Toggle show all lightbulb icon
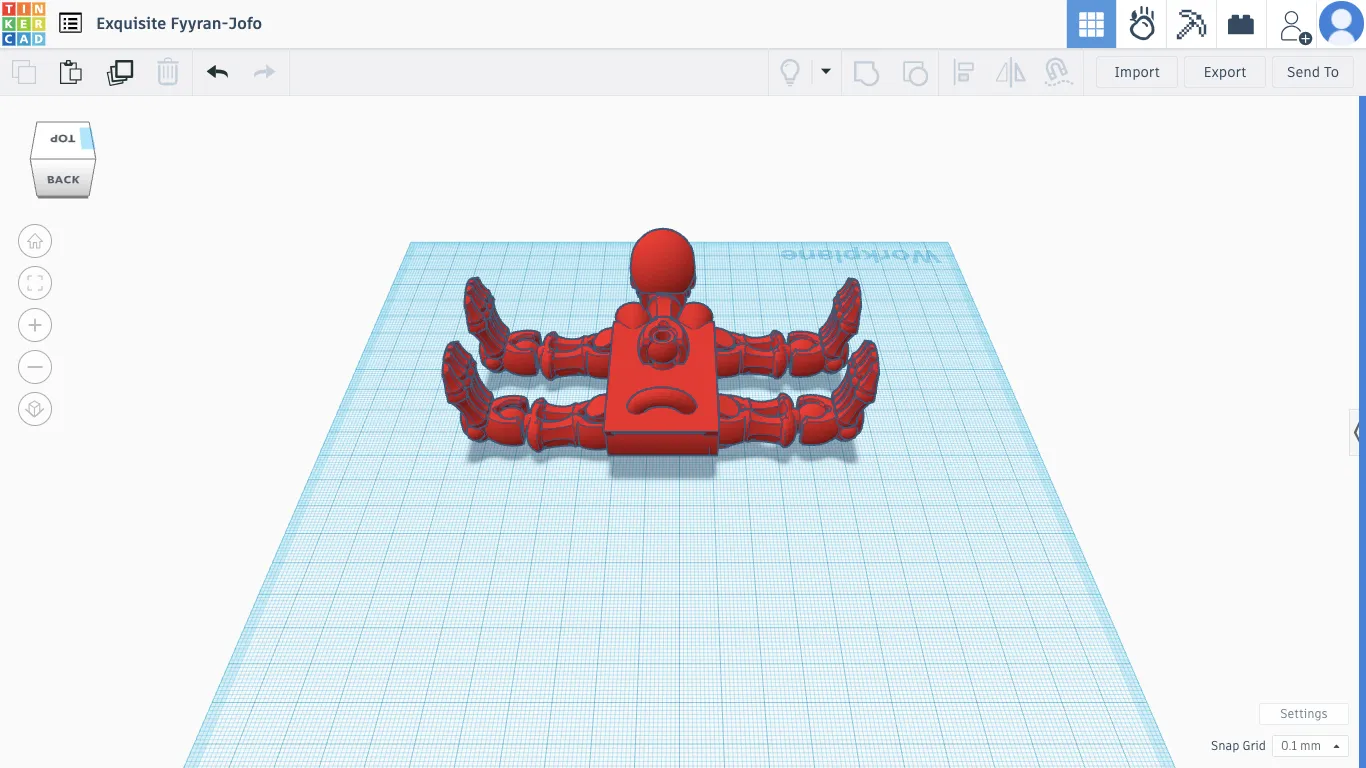1366x768 pixels. (x=790, y=72)
